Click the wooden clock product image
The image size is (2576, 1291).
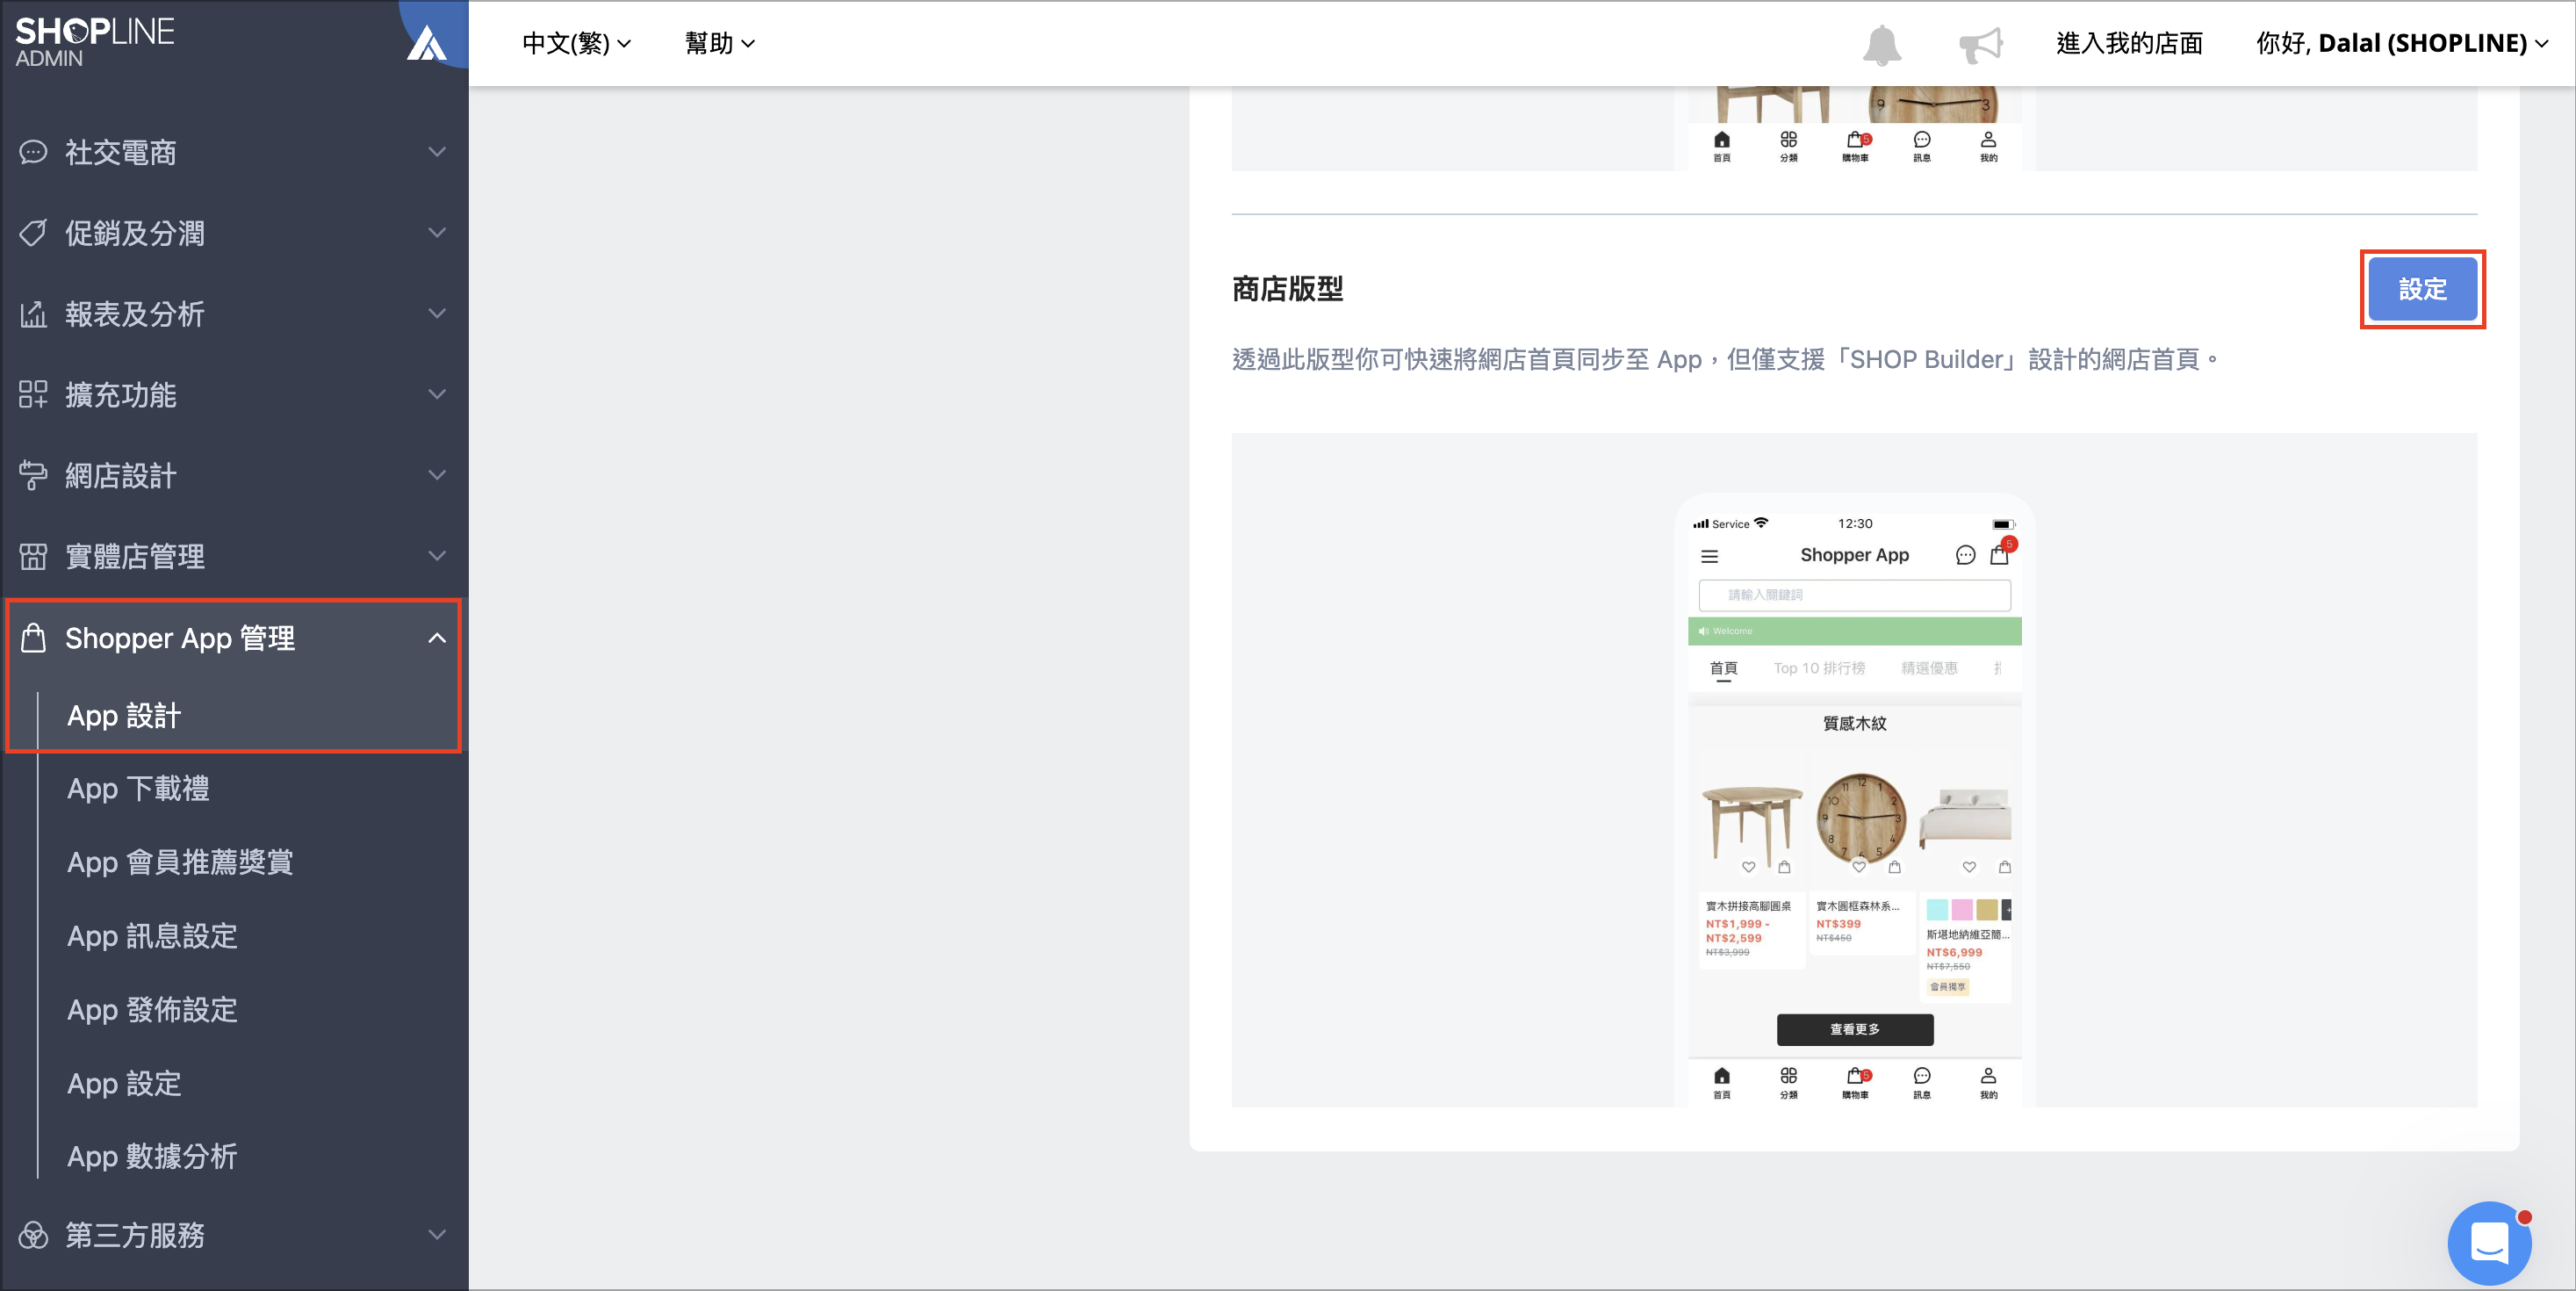point(1862,817)
